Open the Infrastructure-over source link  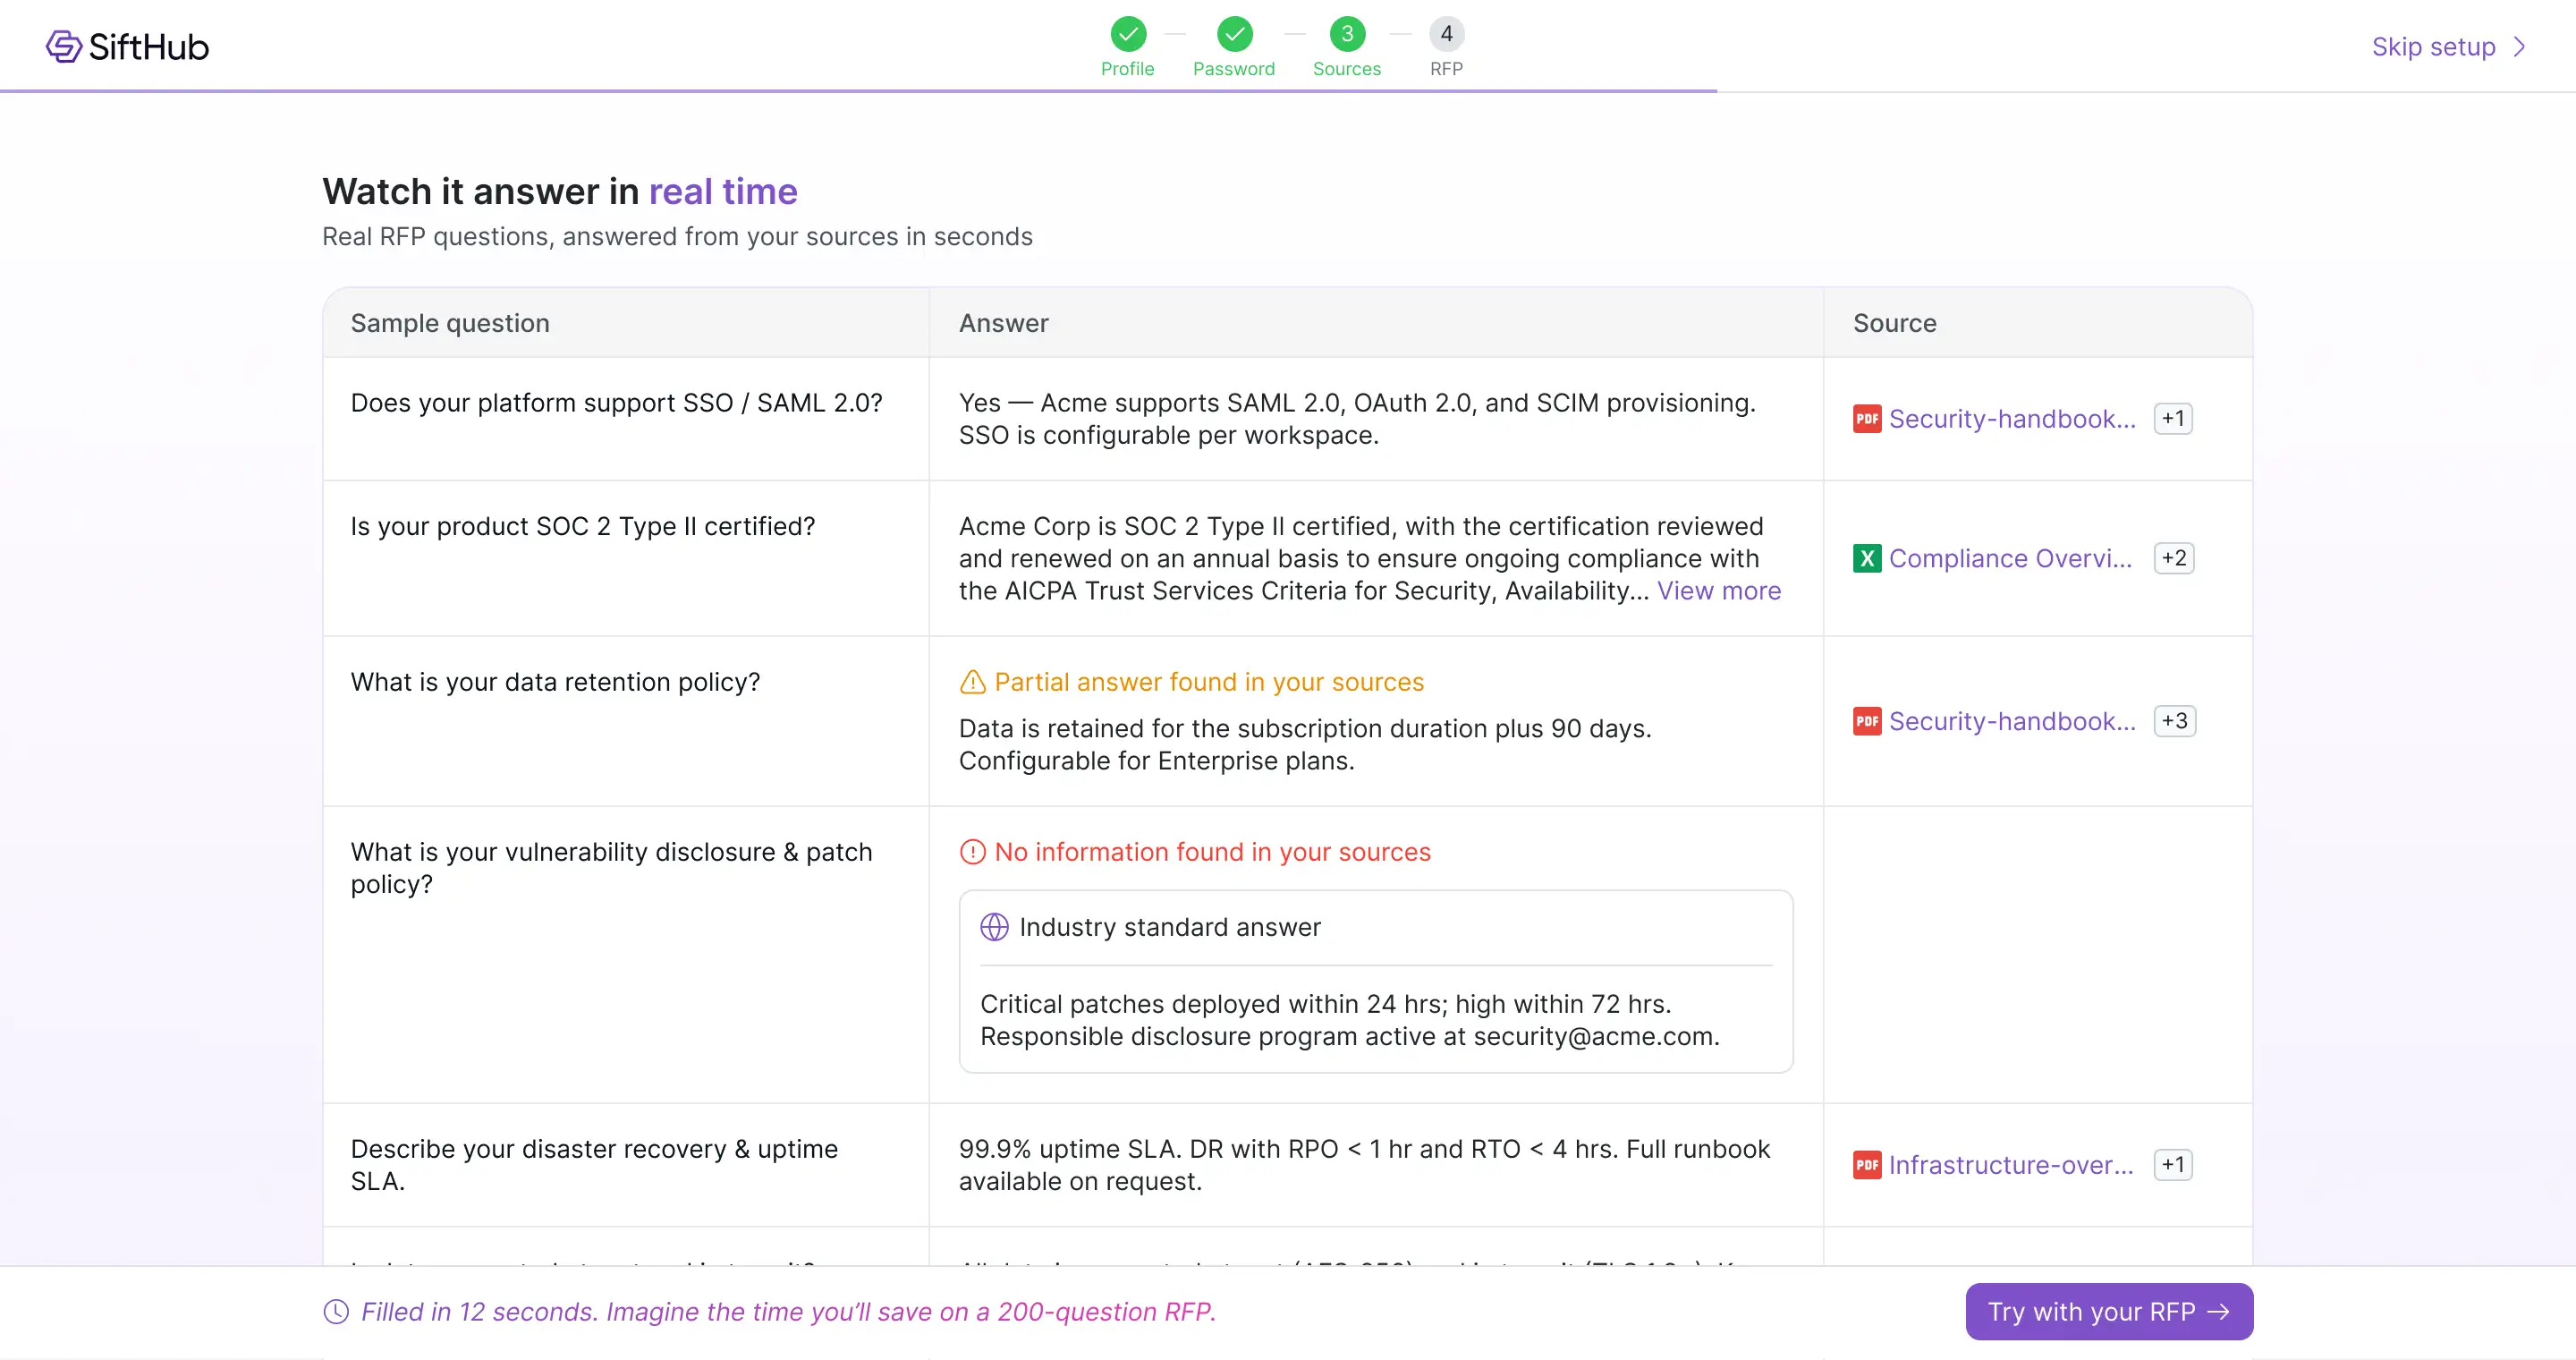click(x=2010, y=1165)
